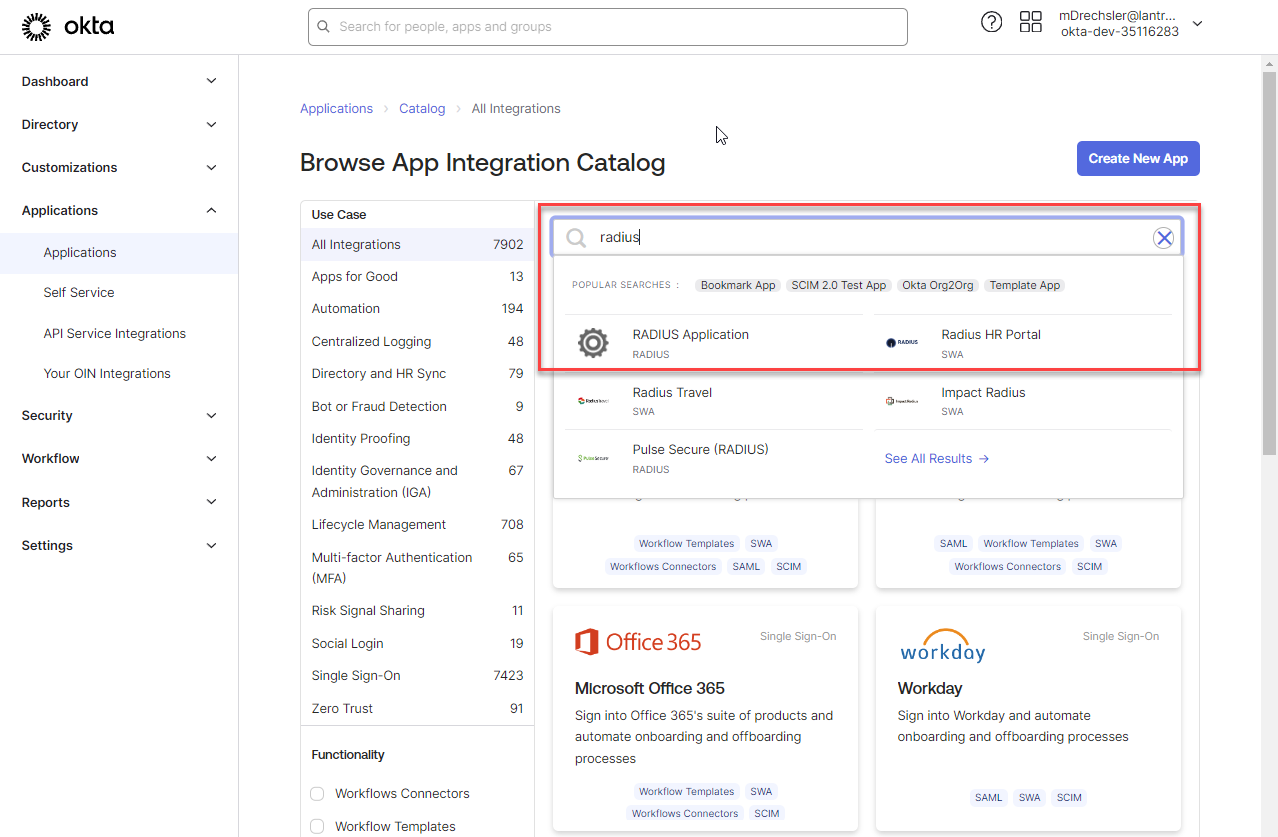Go to Catalog breadcrumb link
This screenshot has width=1278, height=837.
click(x=422, y=108)
